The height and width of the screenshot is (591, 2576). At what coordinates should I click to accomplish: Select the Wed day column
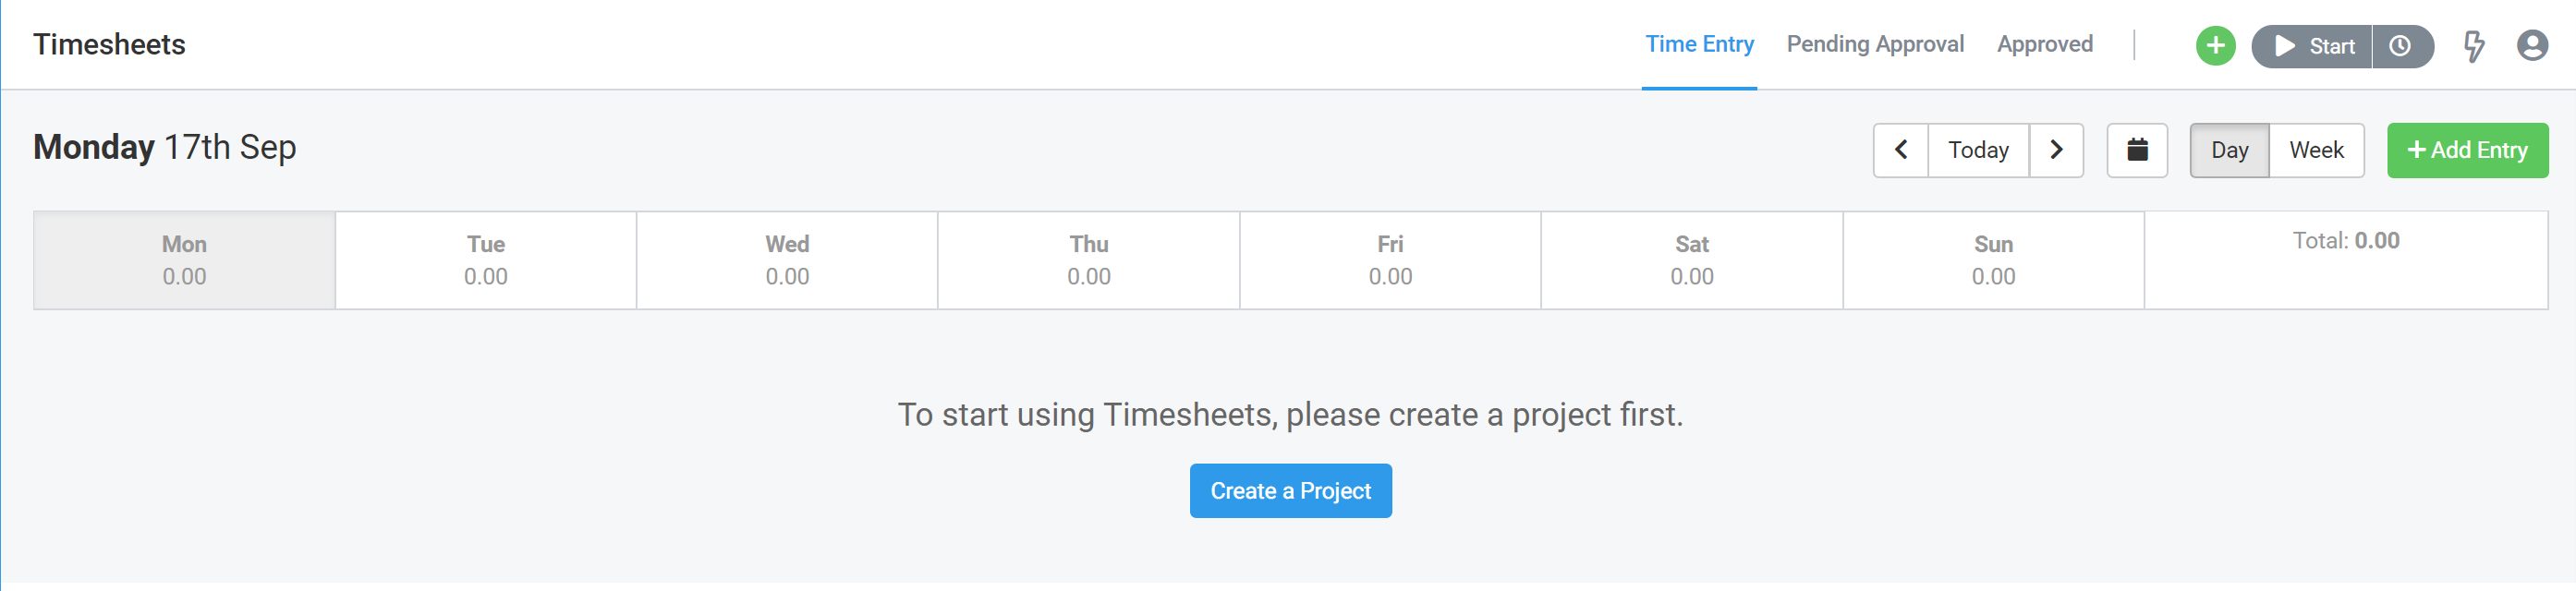(787, 260)
